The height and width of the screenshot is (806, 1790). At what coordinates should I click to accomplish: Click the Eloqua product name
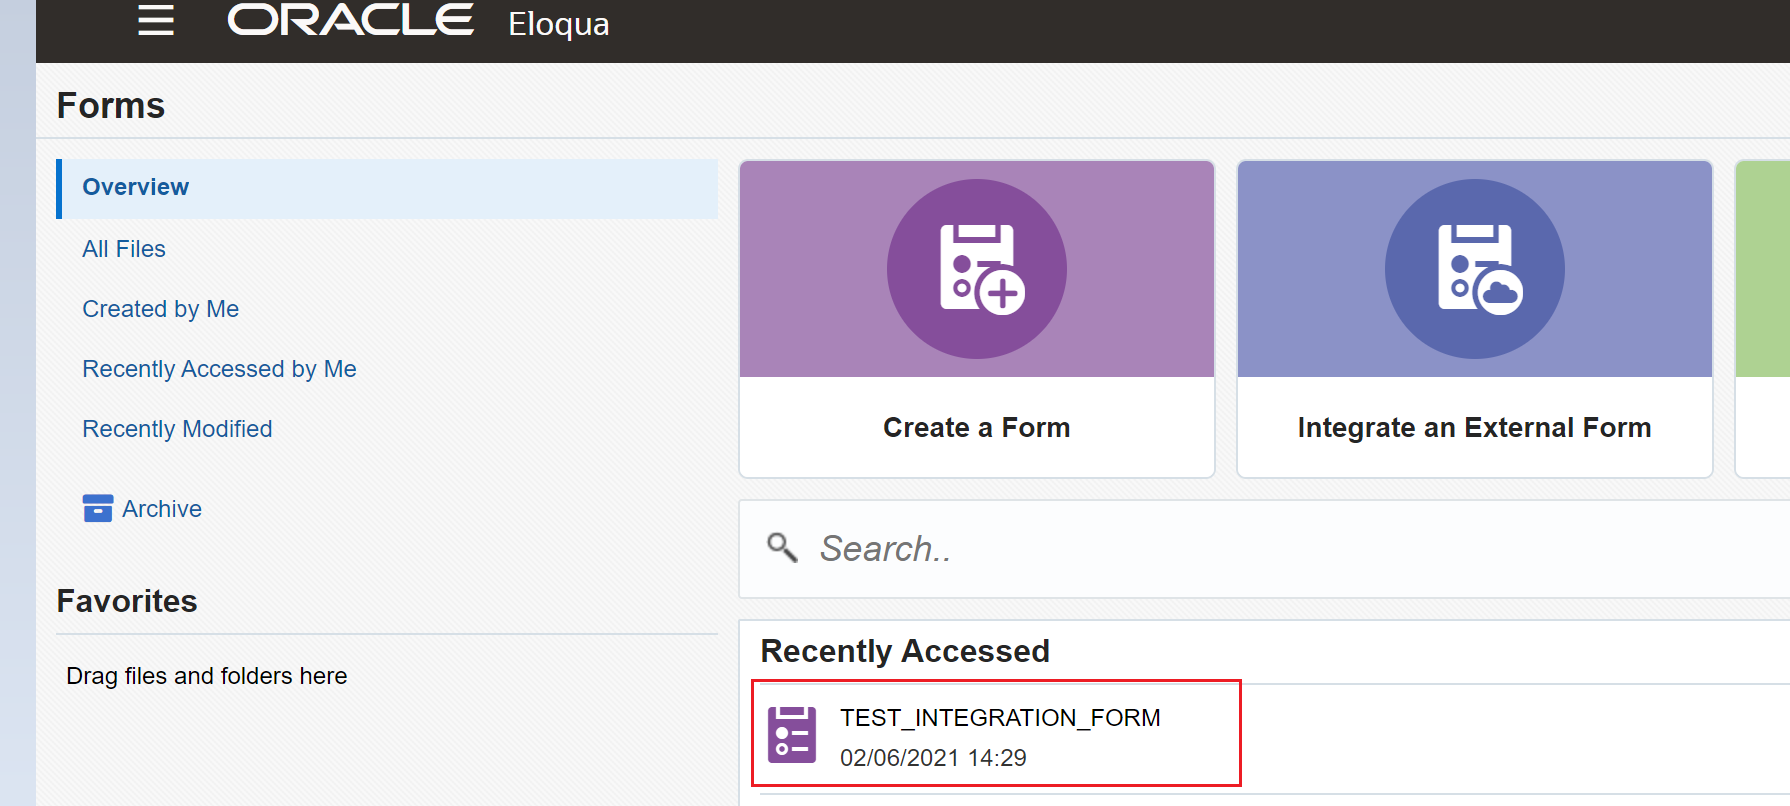click(559, 23)
